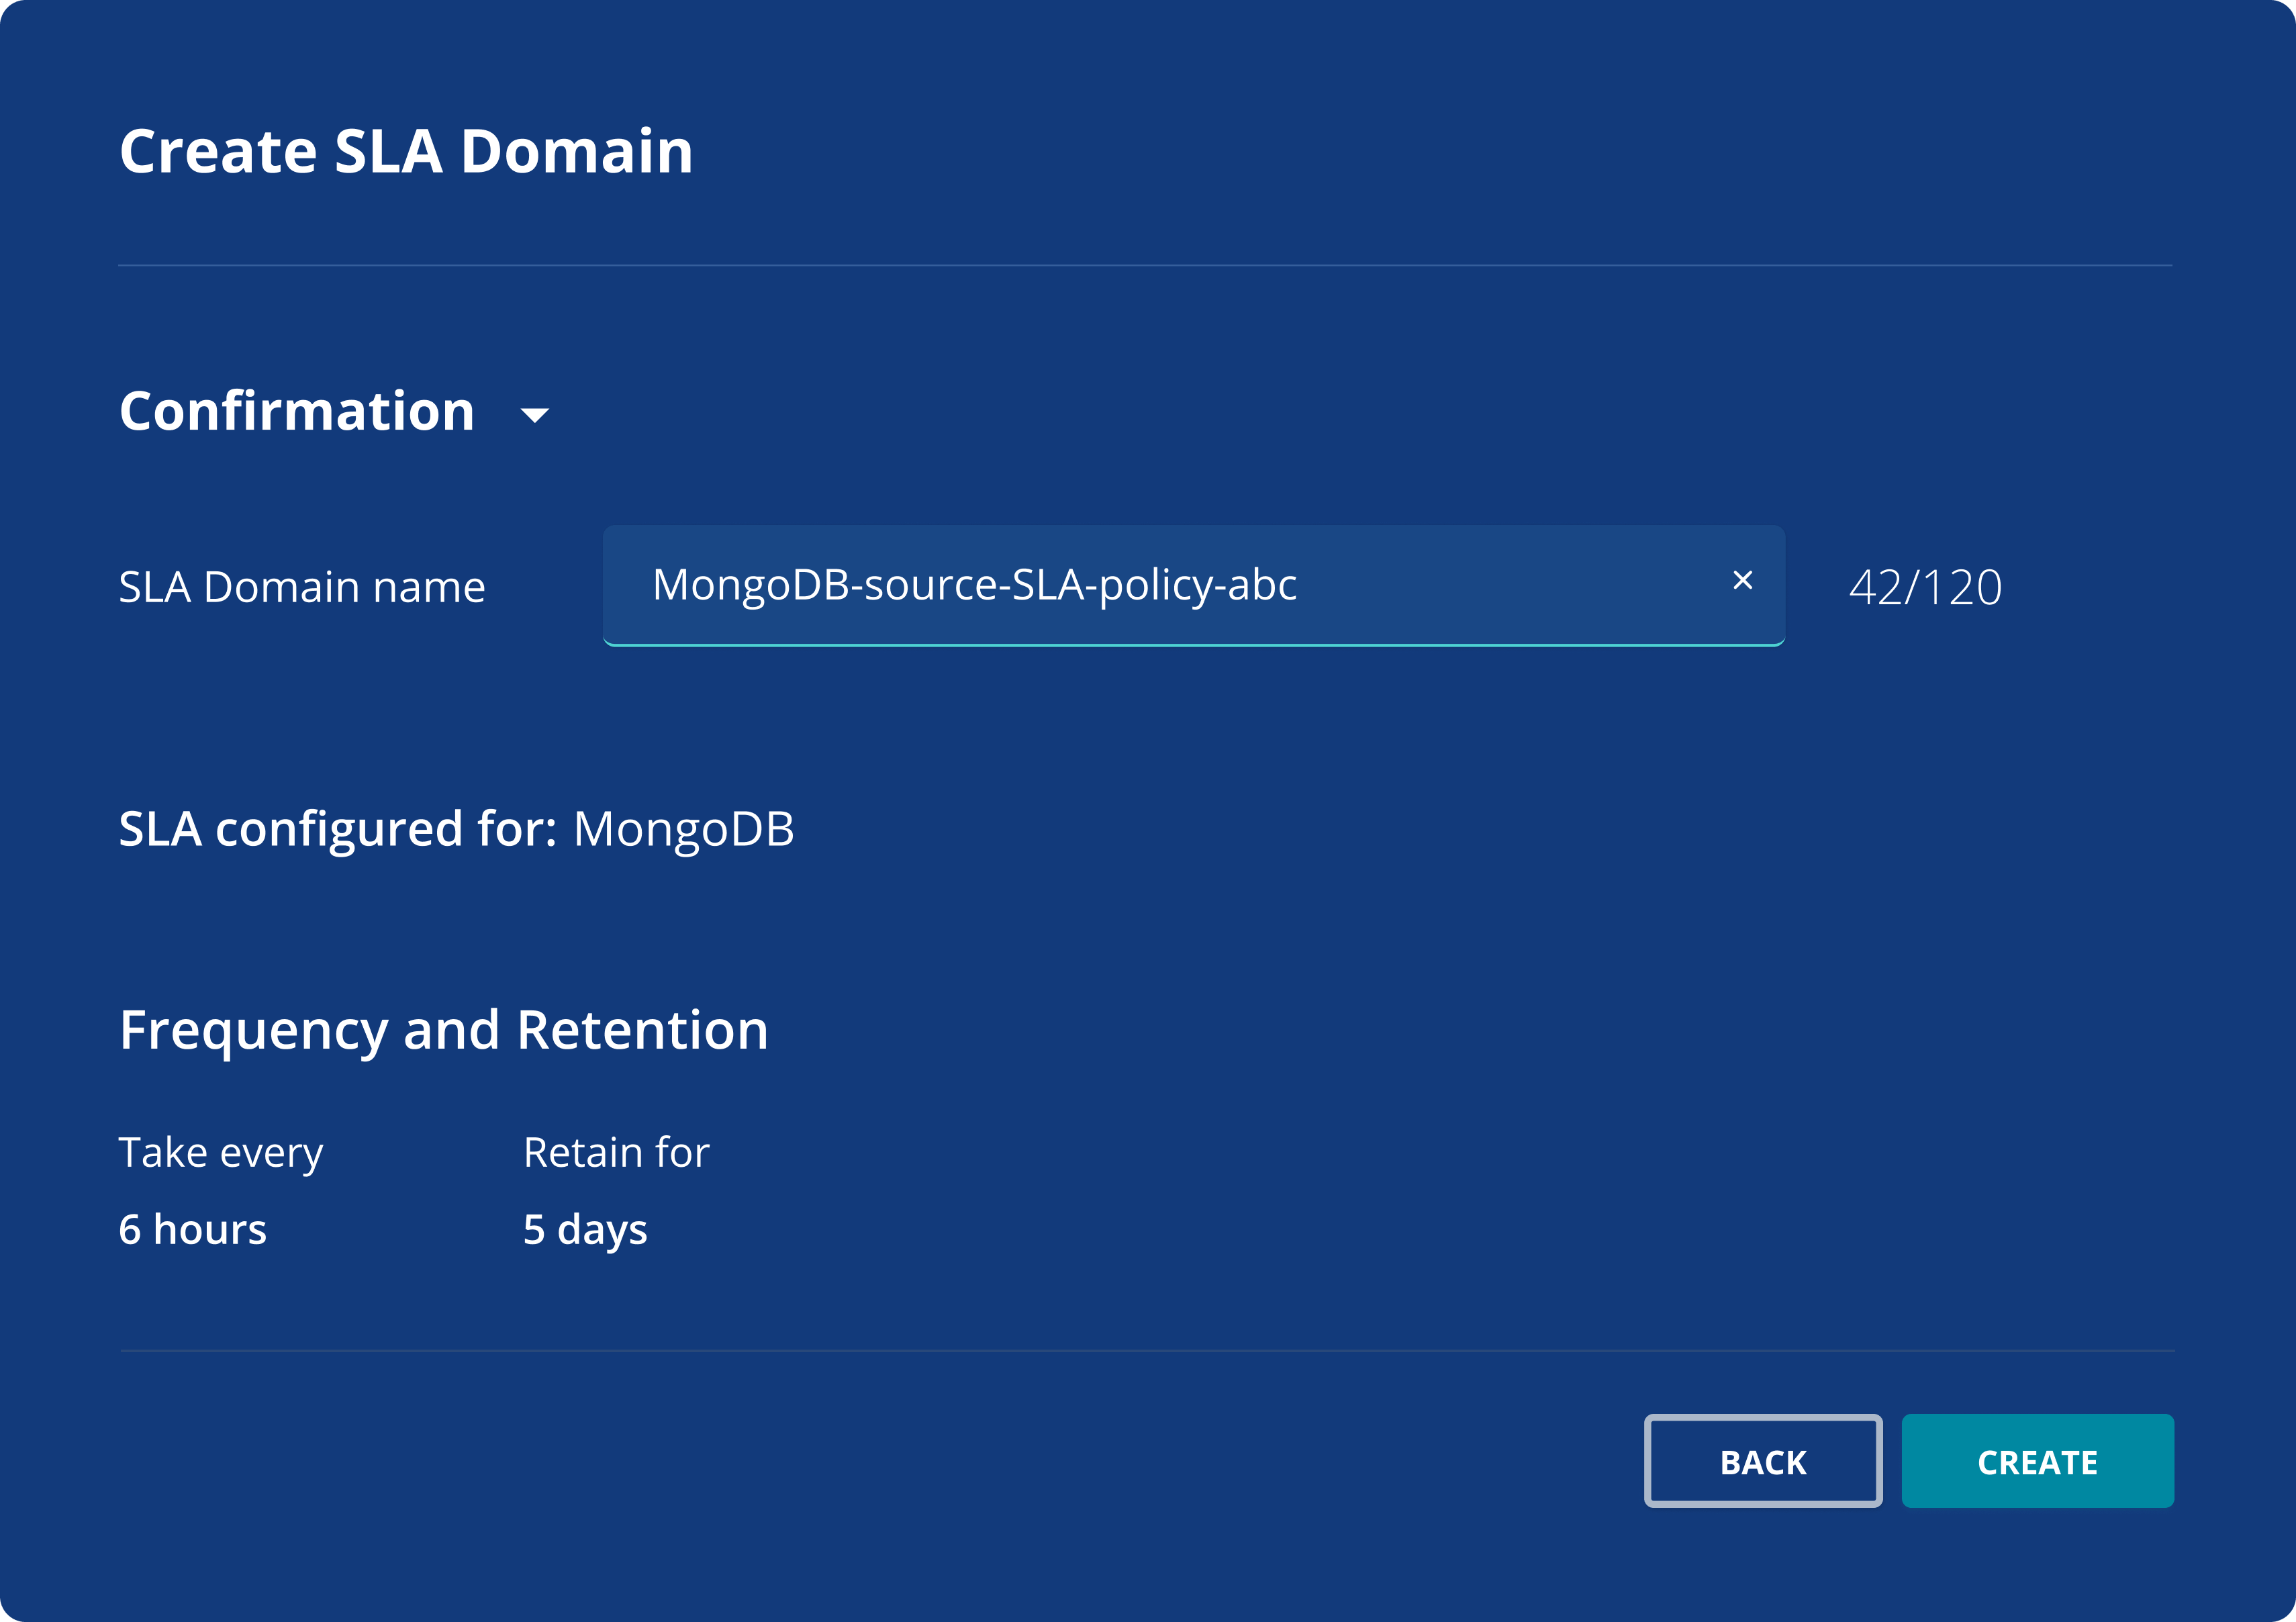2296x1622 pixels.
Task: Select the MongoDB configured value text
Action: pyautogui.click(x=684, y=830)
